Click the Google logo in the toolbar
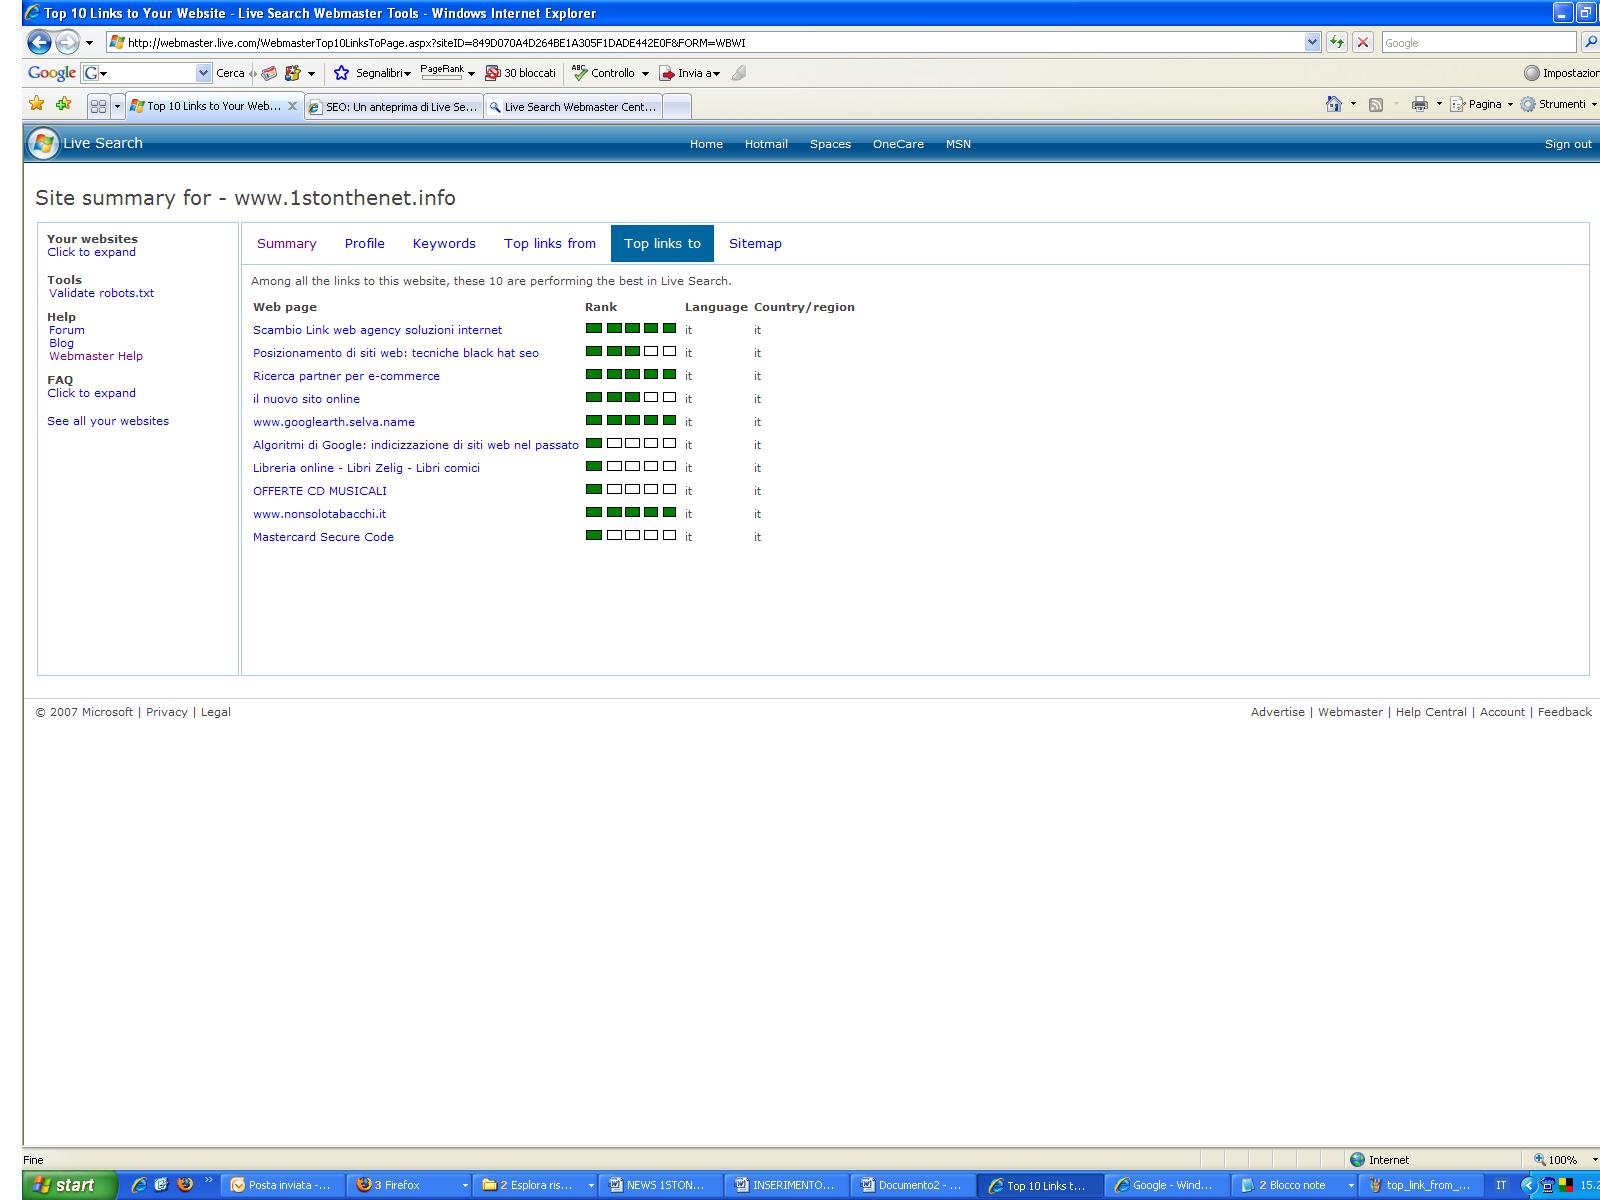The width and height of the screenshot is (1600, 1200). pos(52,73)
